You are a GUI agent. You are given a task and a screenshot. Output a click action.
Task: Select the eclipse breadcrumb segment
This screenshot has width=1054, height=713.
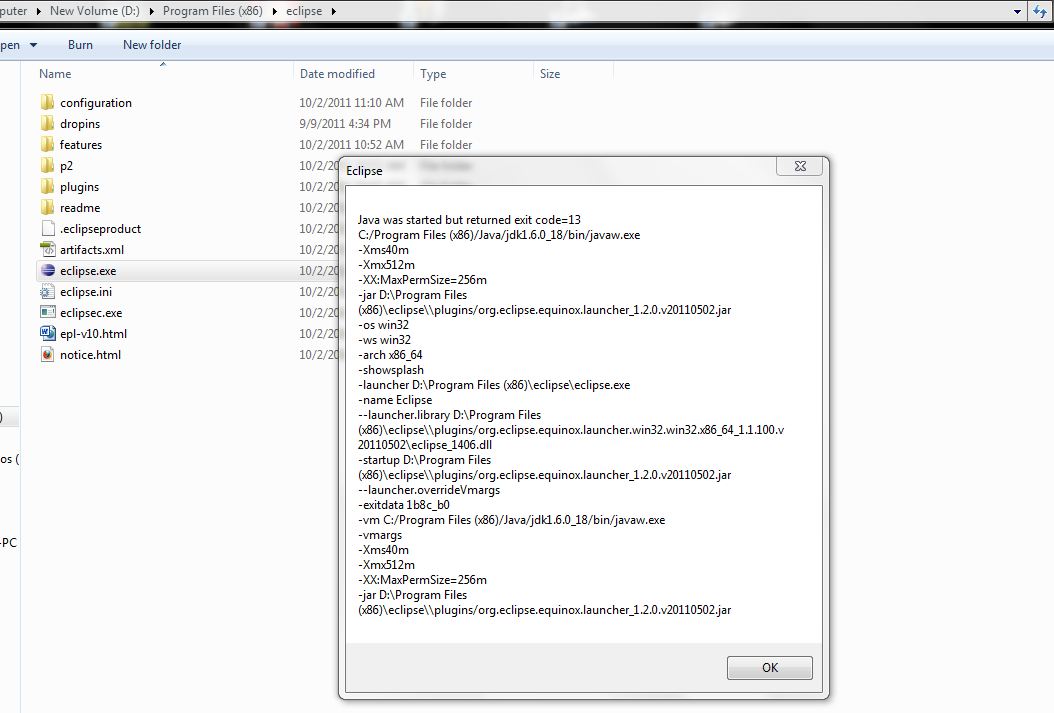304,11
